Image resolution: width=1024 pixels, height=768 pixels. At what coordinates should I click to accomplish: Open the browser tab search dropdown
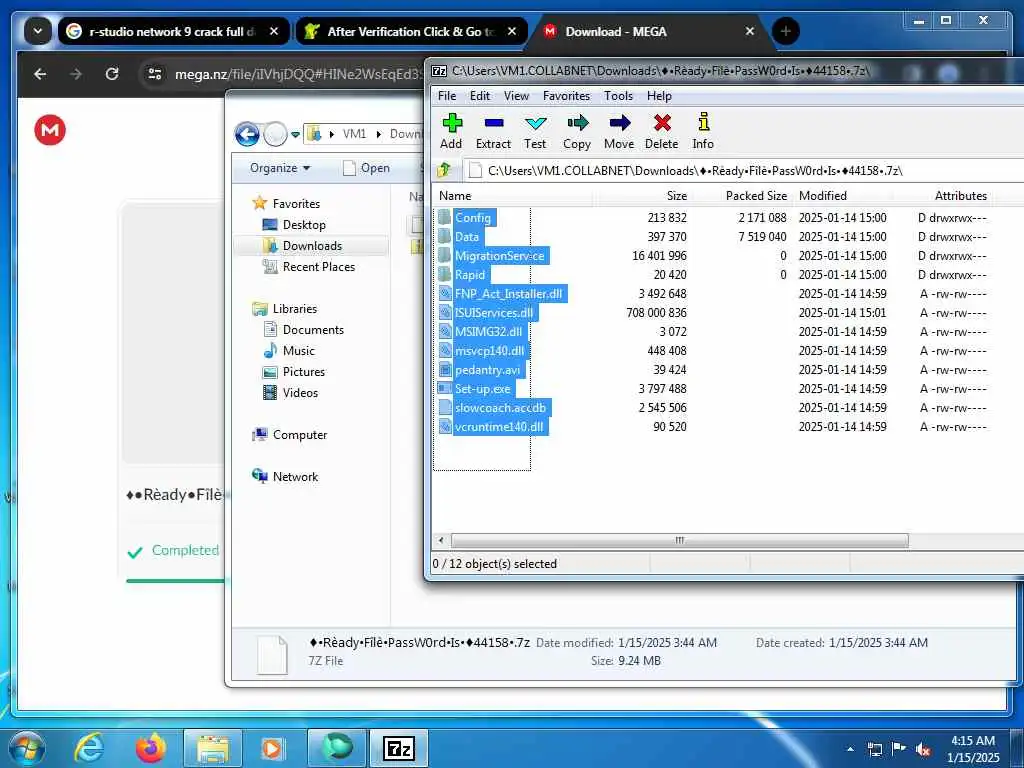pos(38,31)
